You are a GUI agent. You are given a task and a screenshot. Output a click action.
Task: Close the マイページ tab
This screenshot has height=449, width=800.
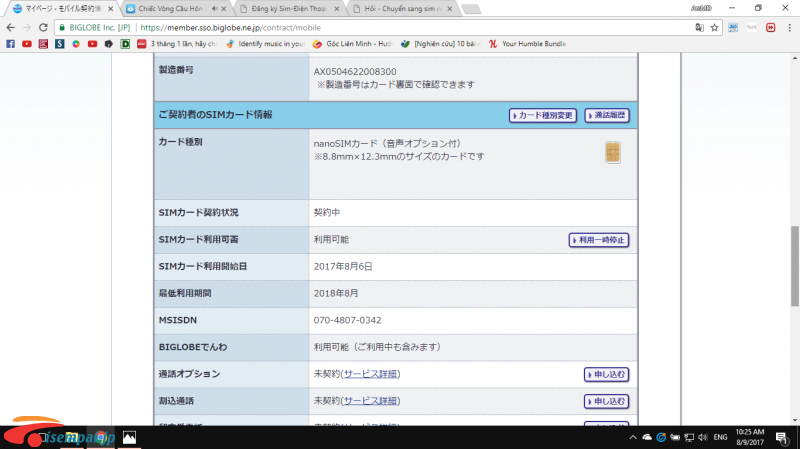click(x=110, y=9)
